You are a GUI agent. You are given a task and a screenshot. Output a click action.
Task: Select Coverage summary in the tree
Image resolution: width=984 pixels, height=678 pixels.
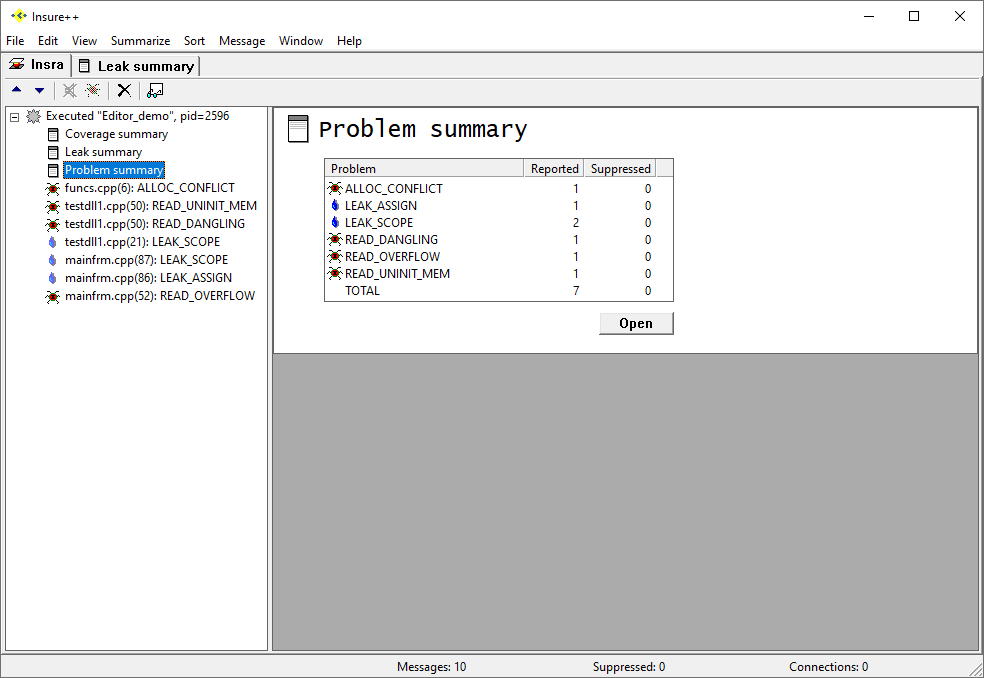tap(116, 134)
